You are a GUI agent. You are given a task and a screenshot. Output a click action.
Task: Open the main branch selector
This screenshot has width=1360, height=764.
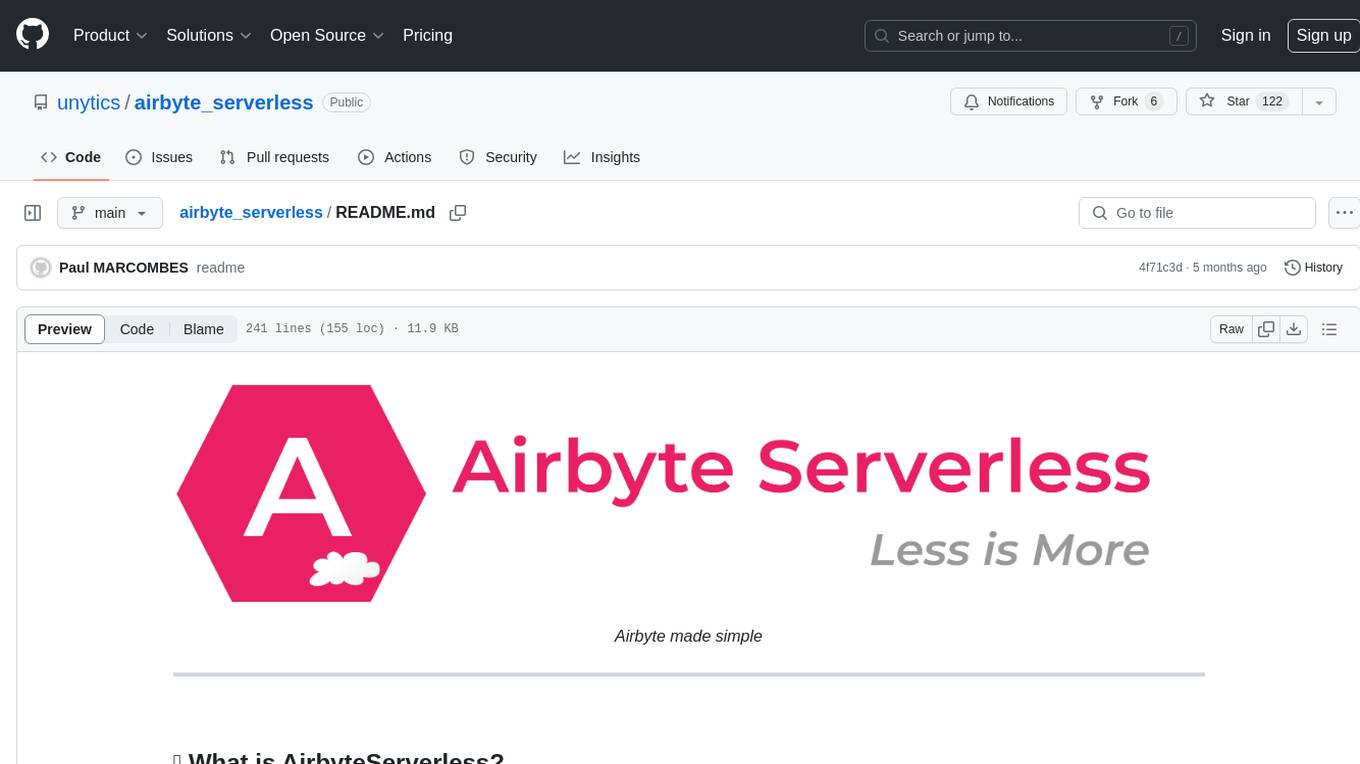(109, 213)
